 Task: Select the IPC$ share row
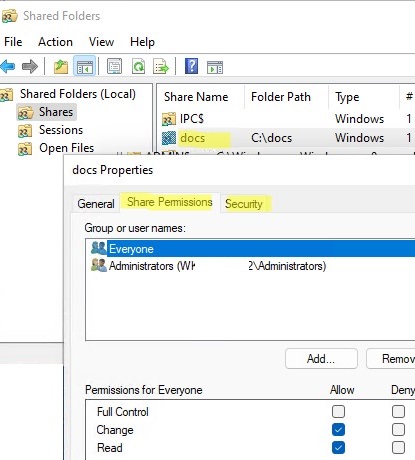click(x=287, y=119)
